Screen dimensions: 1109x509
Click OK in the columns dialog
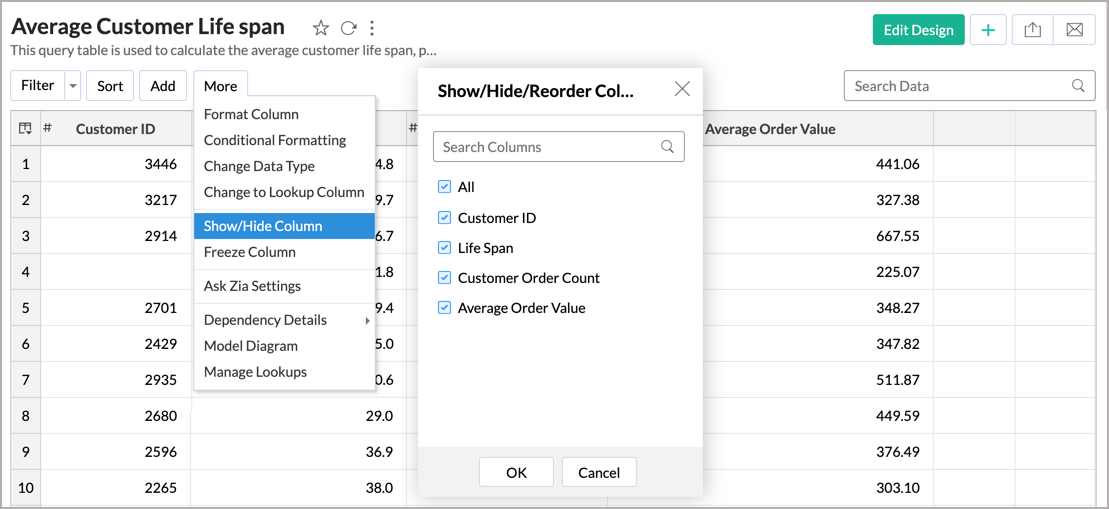coord(516,472)
